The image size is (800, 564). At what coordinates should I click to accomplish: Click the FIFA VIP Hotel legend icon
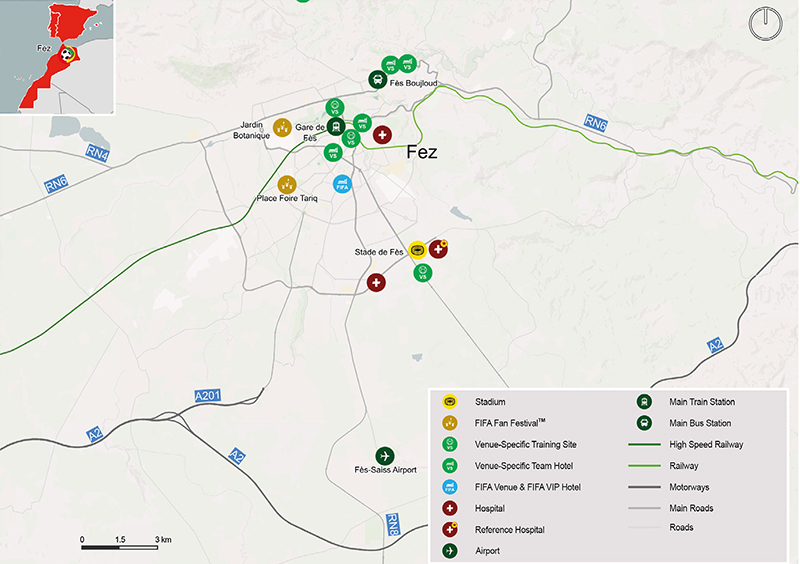click(x=449, y=487)
